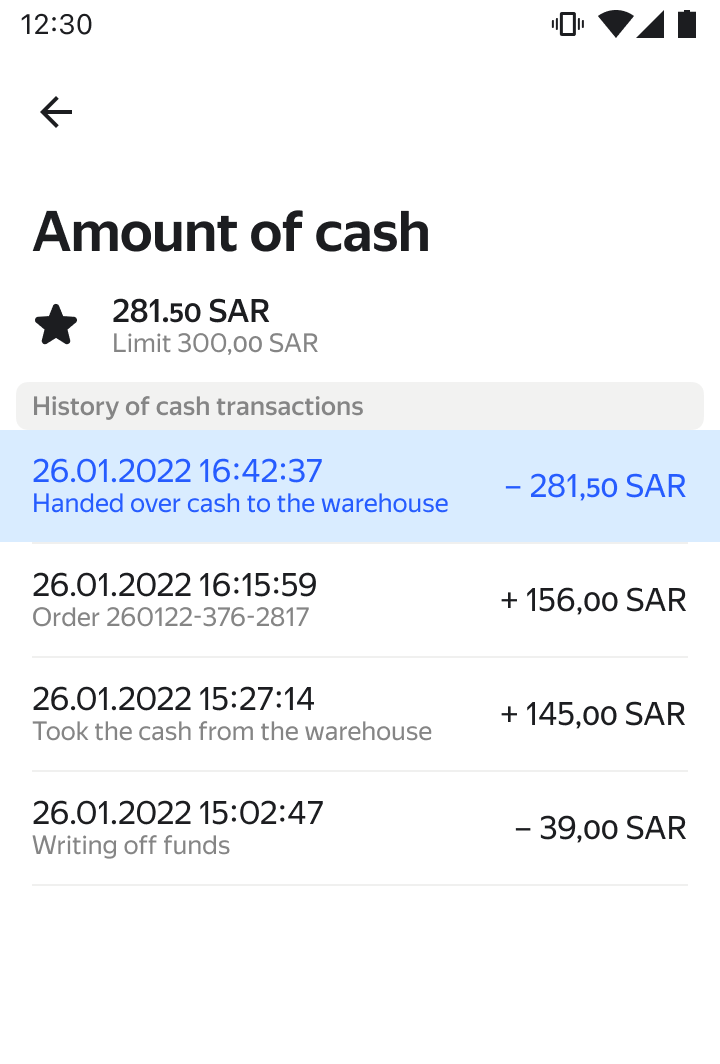Tap the back arrow icon
The width and height of the screenshot is (720, 1064).
[56, 112]
